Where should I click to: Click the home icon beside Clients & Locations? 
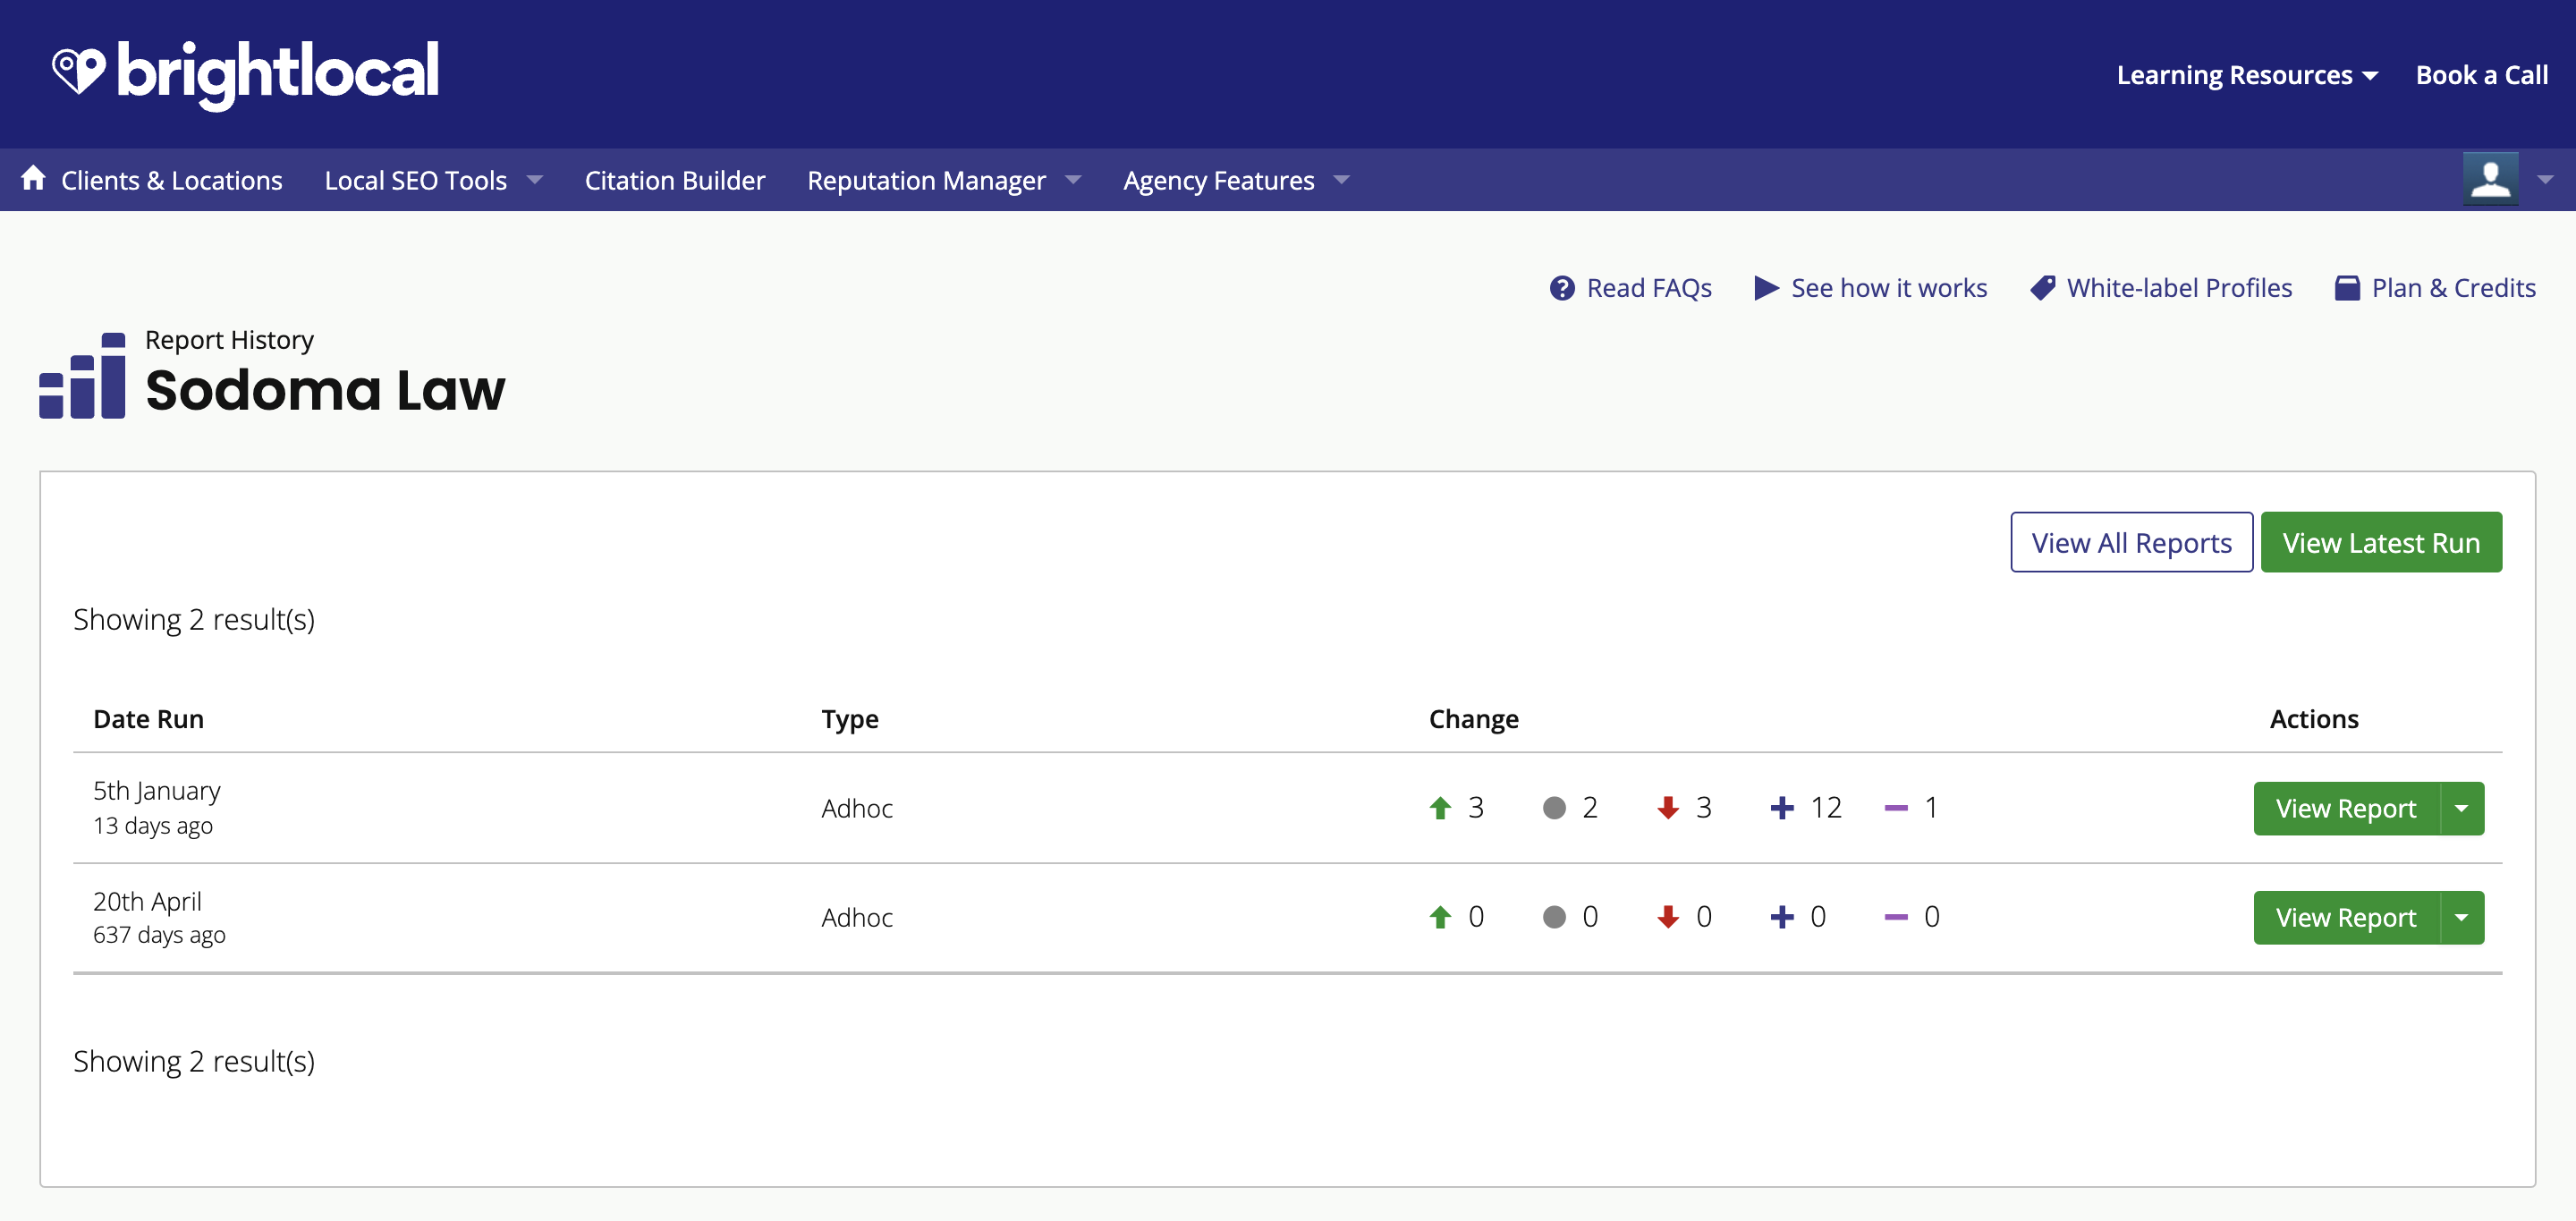[33, 179]
